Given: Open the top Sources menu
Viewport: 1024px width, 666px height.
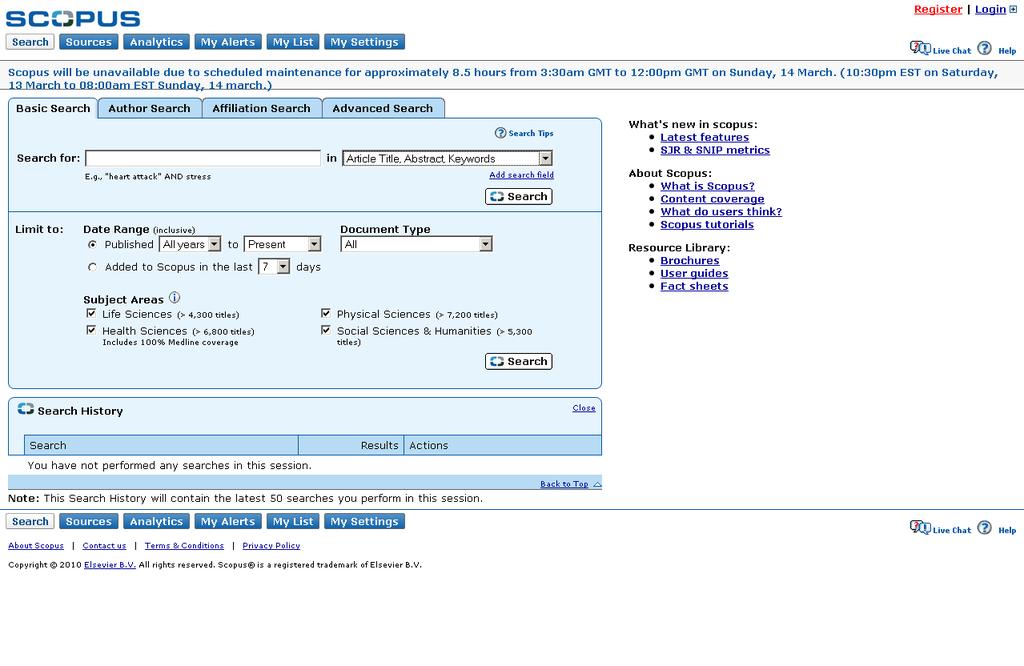Looking at the screenshot, I should tap(88, 42).
